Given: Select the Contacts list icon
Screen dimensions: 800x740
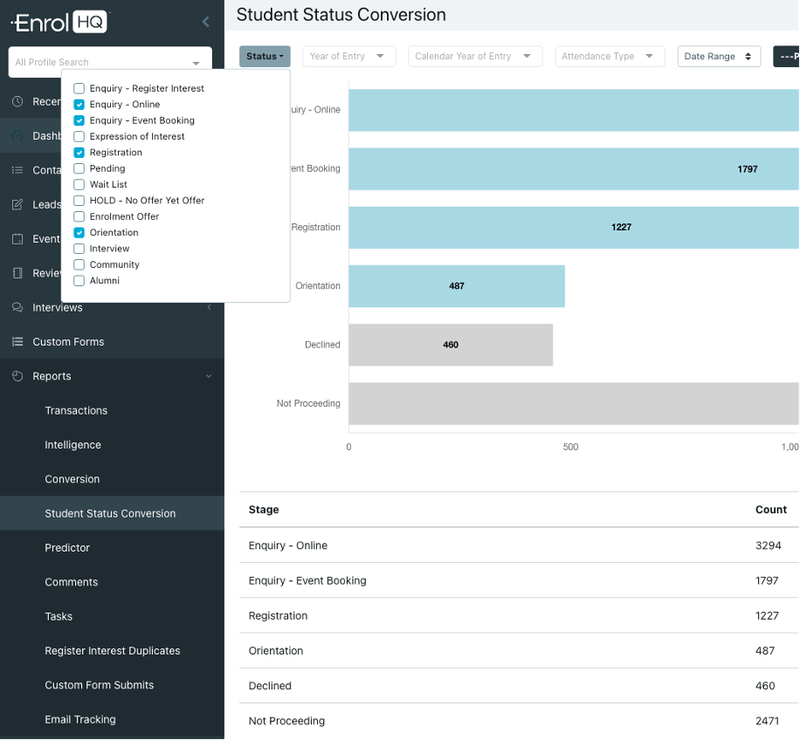Looking at the screenshot, I should click(16, 170).
